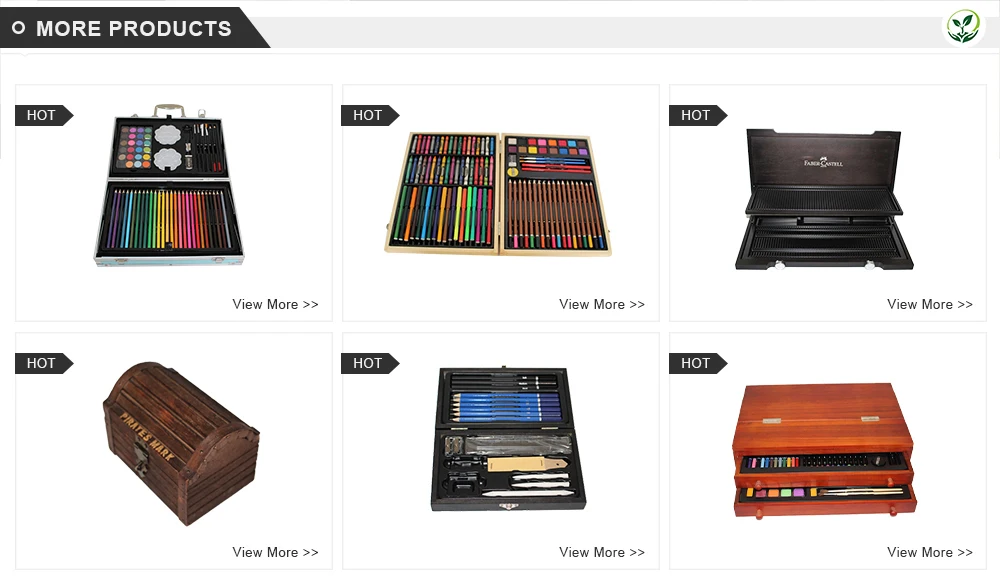The width and height of the screenshot is (1000, 584).
Task: Select the Pirates Mark treasure chest image
Action: pyautogui.click(x=181, y=444)
